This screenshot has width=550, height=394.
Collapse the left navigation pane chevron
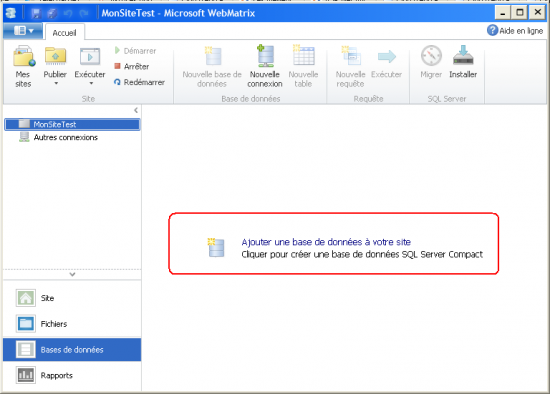click(136, 111)
